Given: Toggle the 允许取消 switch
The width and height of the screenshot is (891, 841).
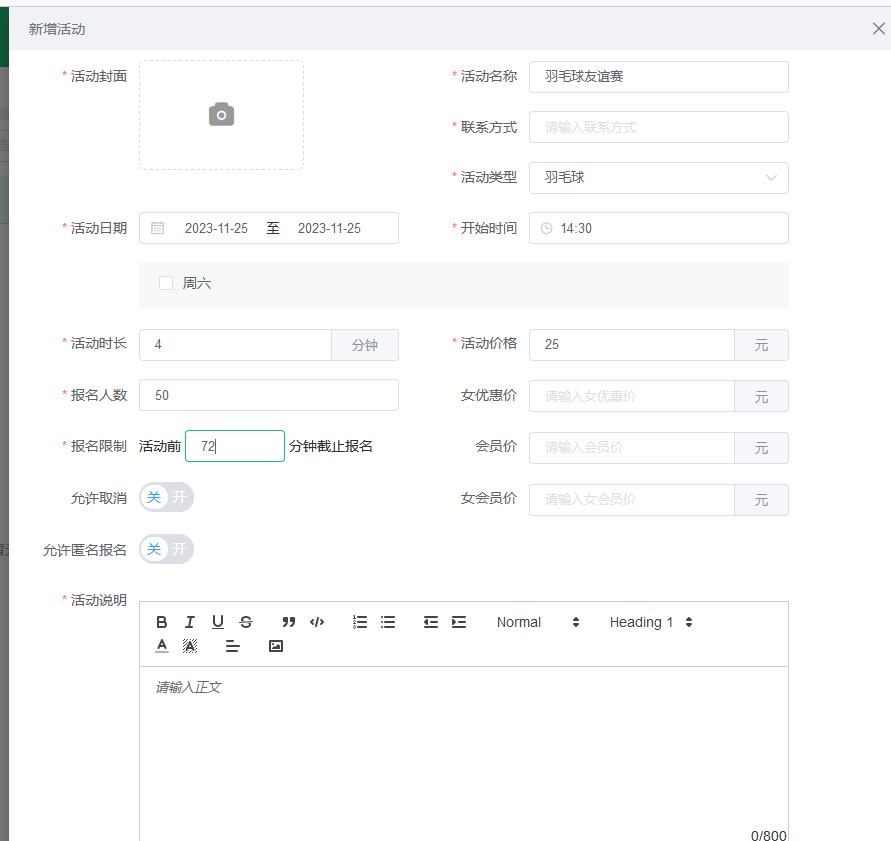Looking at the screenshot, I should click(166, 497).
